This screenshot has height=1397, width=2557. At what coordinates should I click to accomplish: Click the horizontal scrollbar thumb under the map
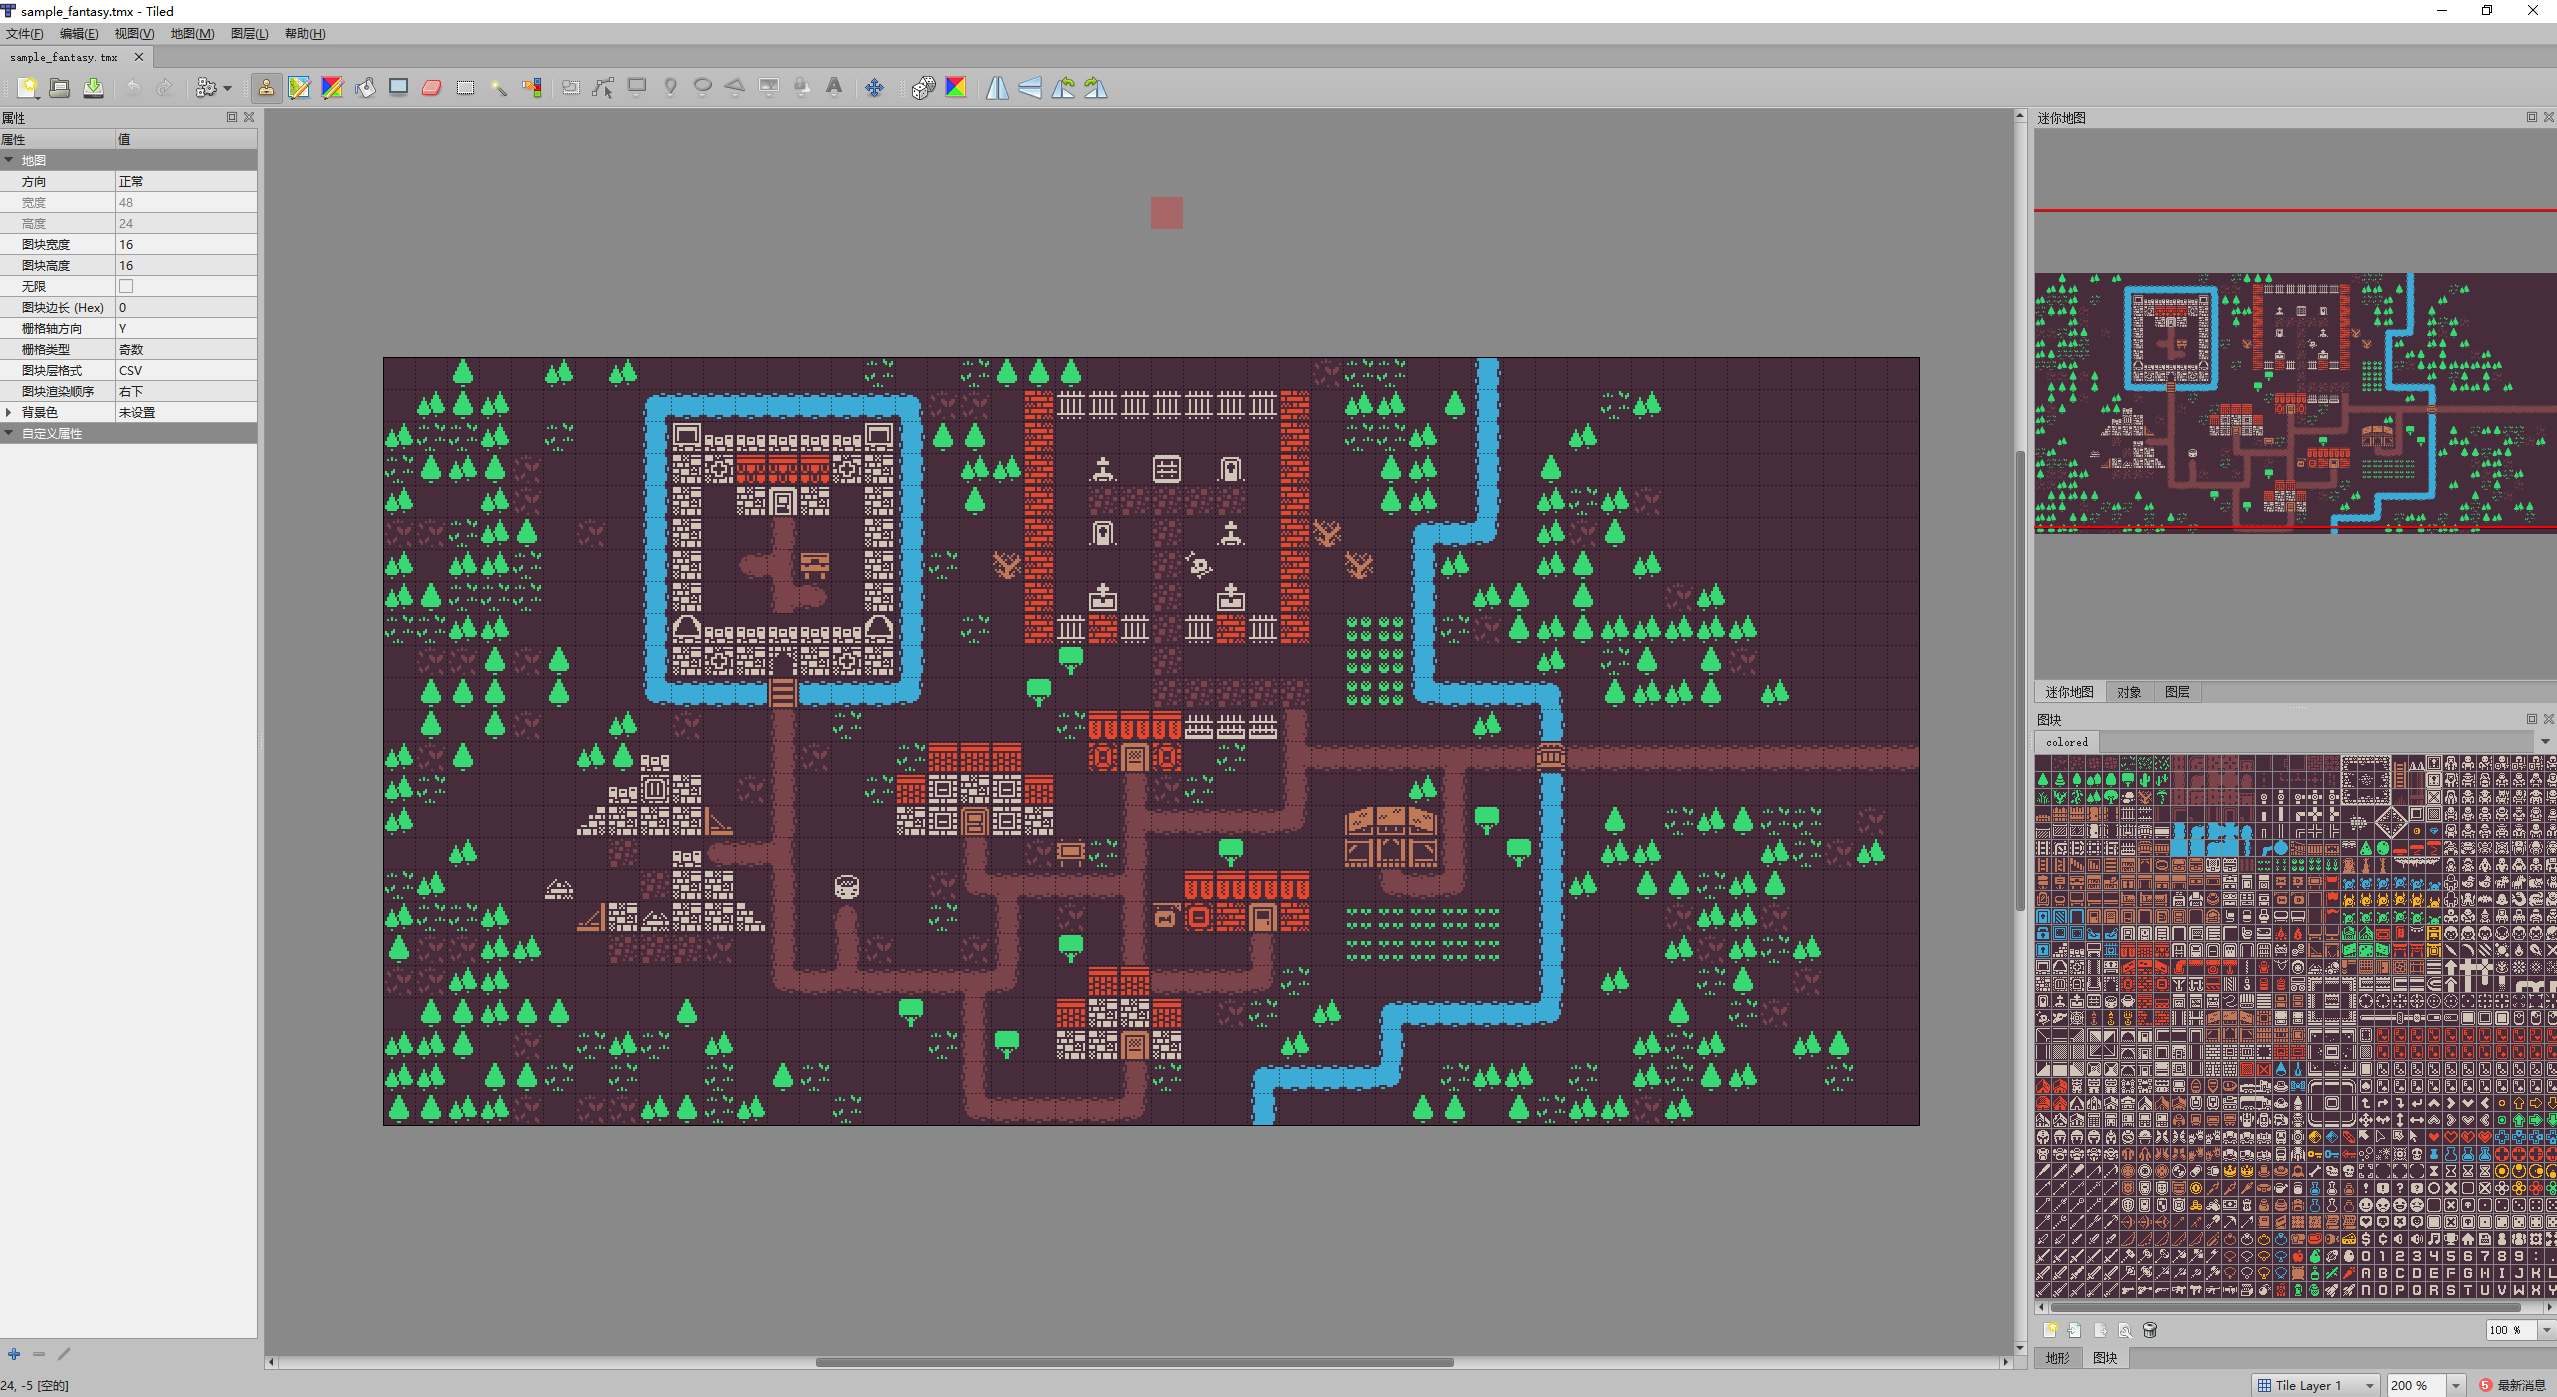[1134, 1362]
